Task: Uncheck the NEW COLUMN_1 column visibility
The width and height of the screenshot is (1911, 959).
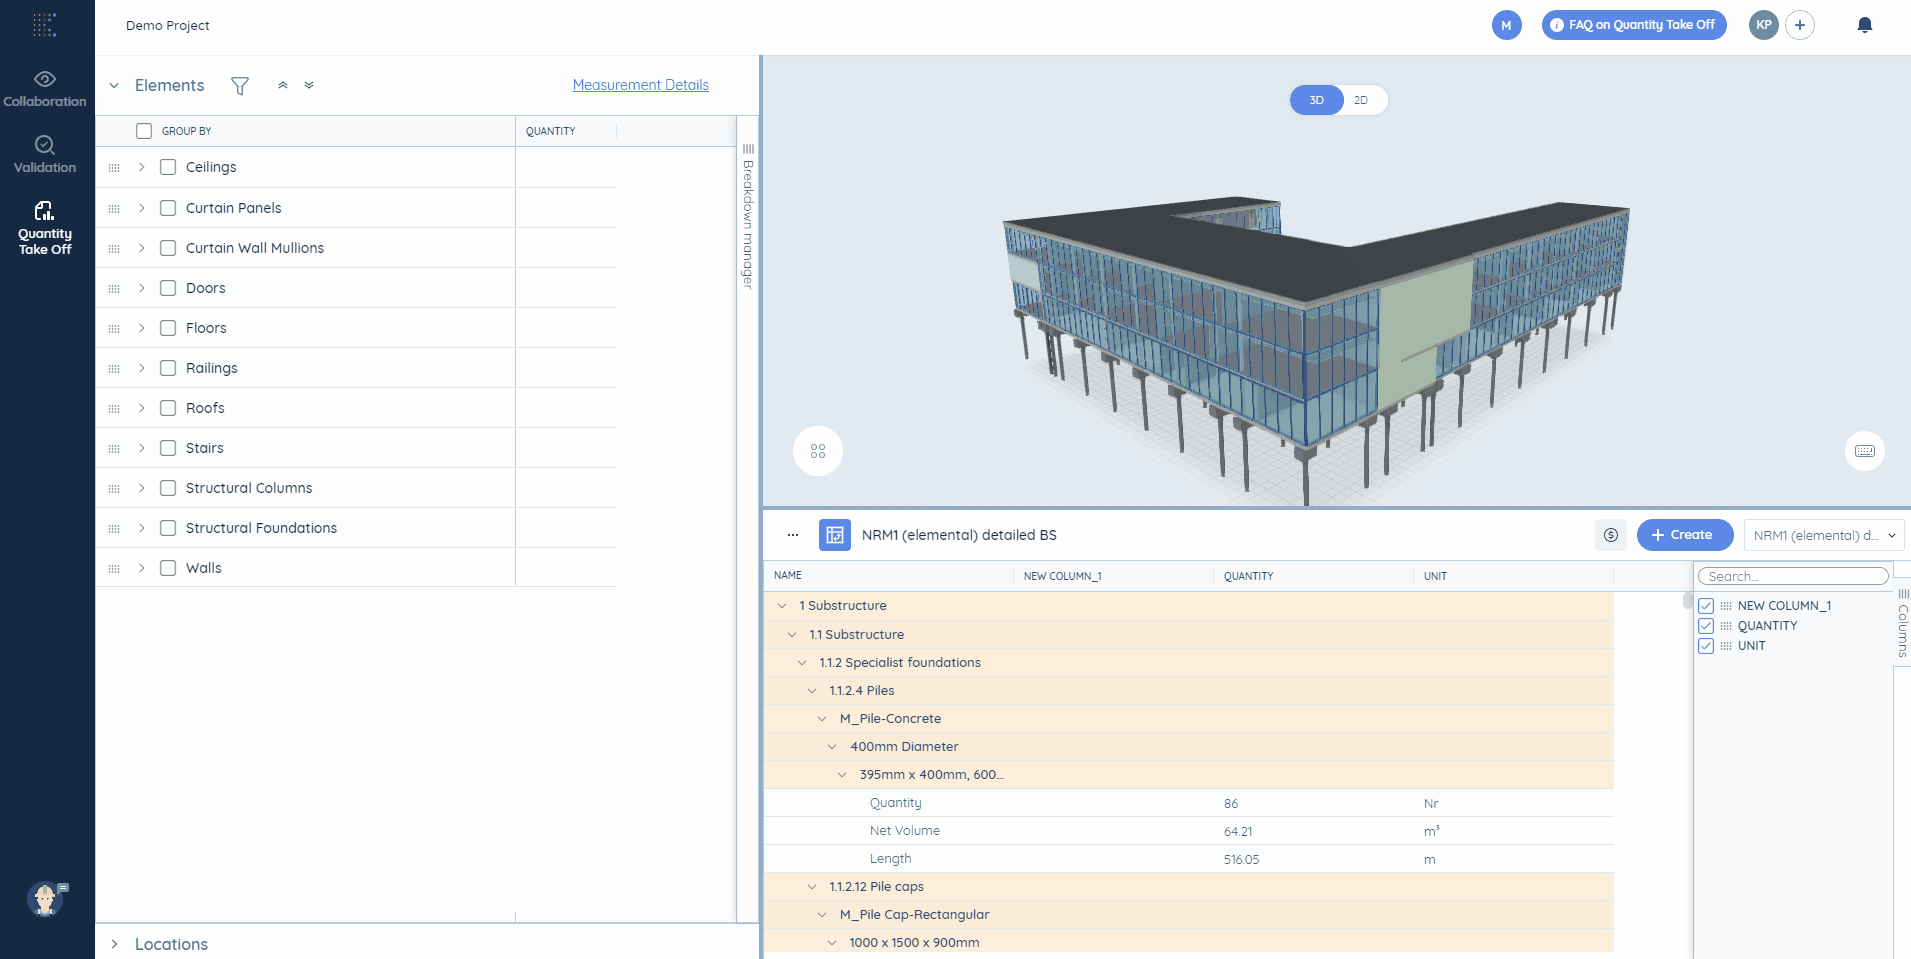Action: pyautogui.click(x=1706, y=606)
